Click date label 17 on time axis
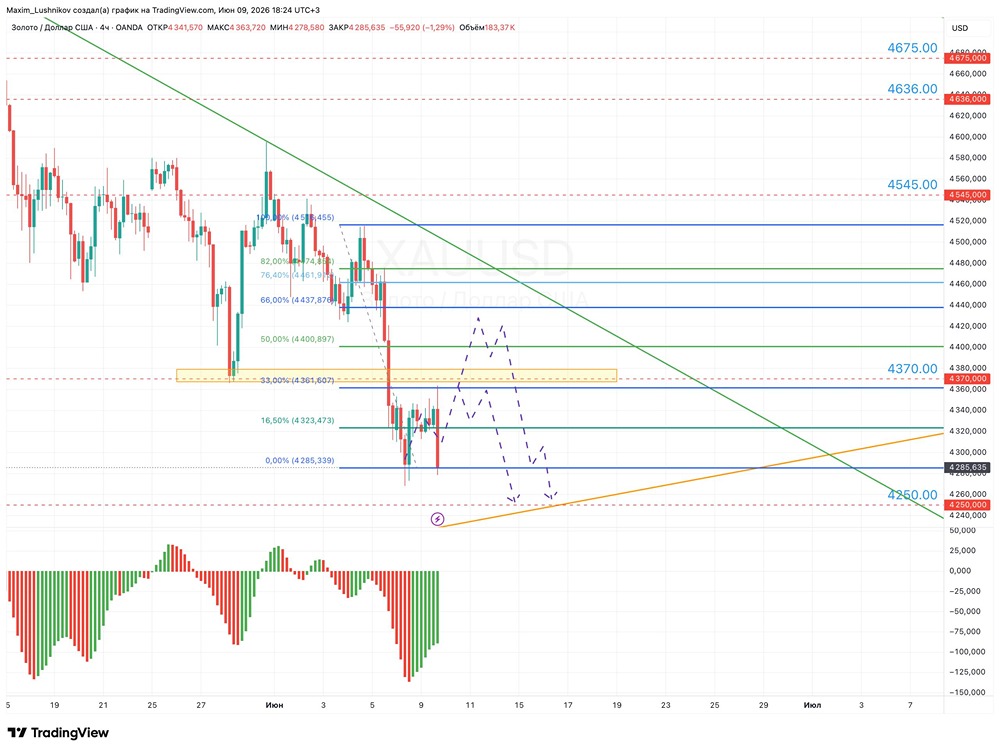This screenshot has width=1000, height=752. pos(568,705)
